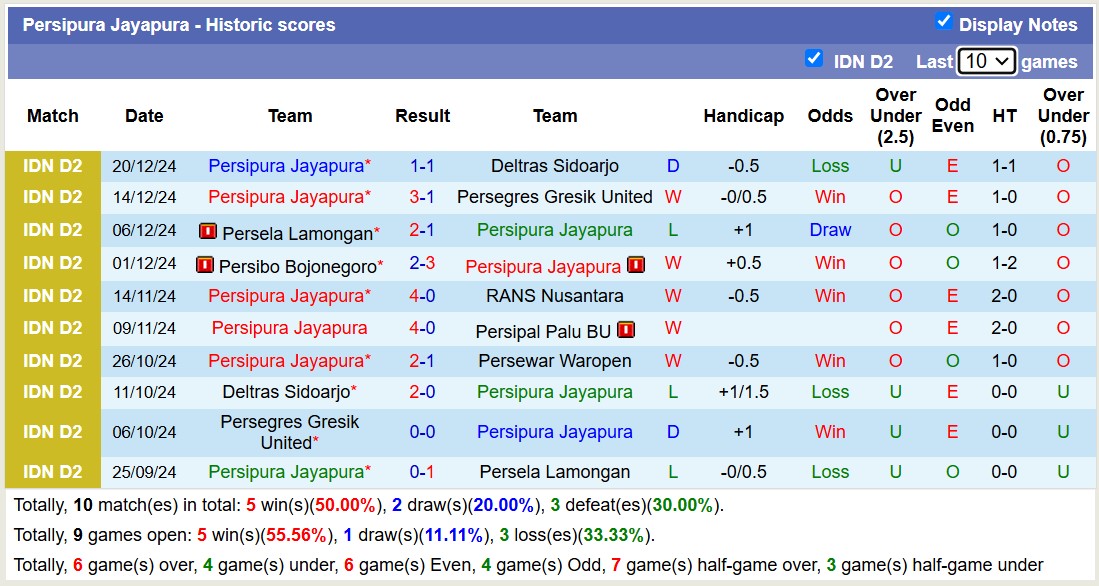The image size is (1099, 586).
Task: Click red card icon after Persipura Jayapura, 01/12/24 row
Action: coord(636,265)
